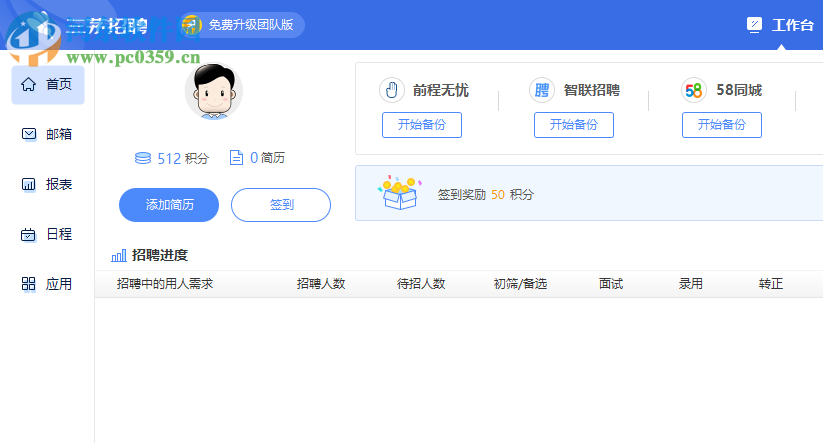Screen dimensions: 823x443
Task: Click the 面试 column header
Action: tap(611, 284)
